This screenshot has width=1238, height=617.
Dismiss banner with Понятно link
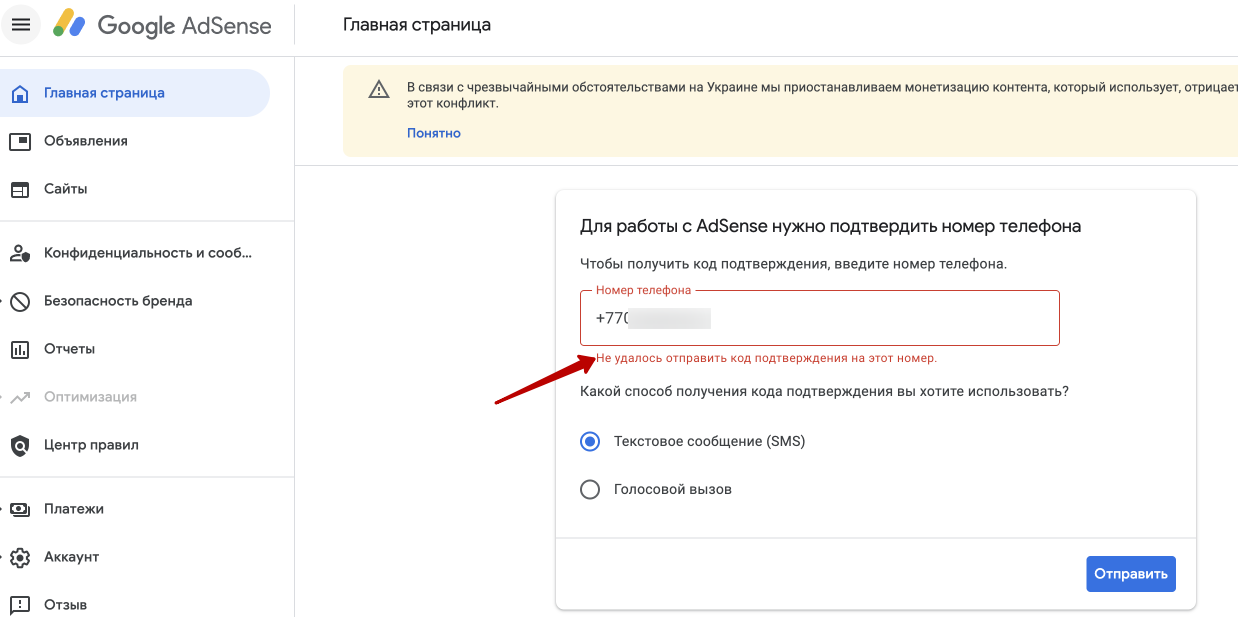pyautogui.click(x=434, y=133)
